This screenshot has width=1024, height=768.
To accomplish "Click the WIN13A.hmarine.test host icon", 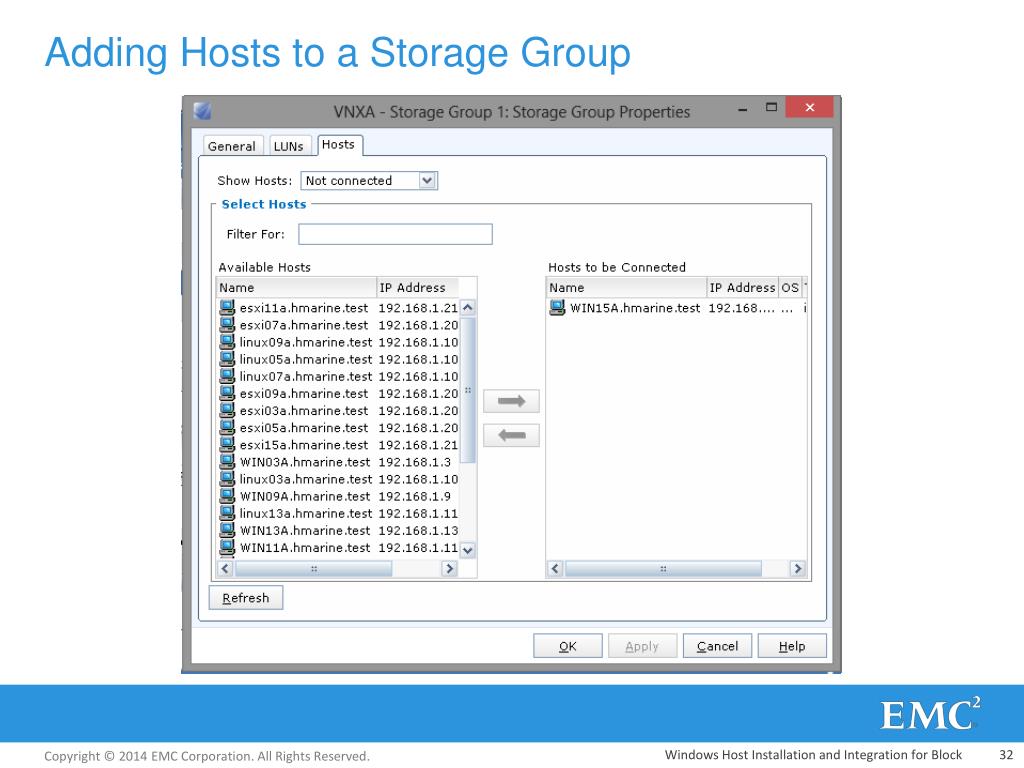I will click(227, 530).
